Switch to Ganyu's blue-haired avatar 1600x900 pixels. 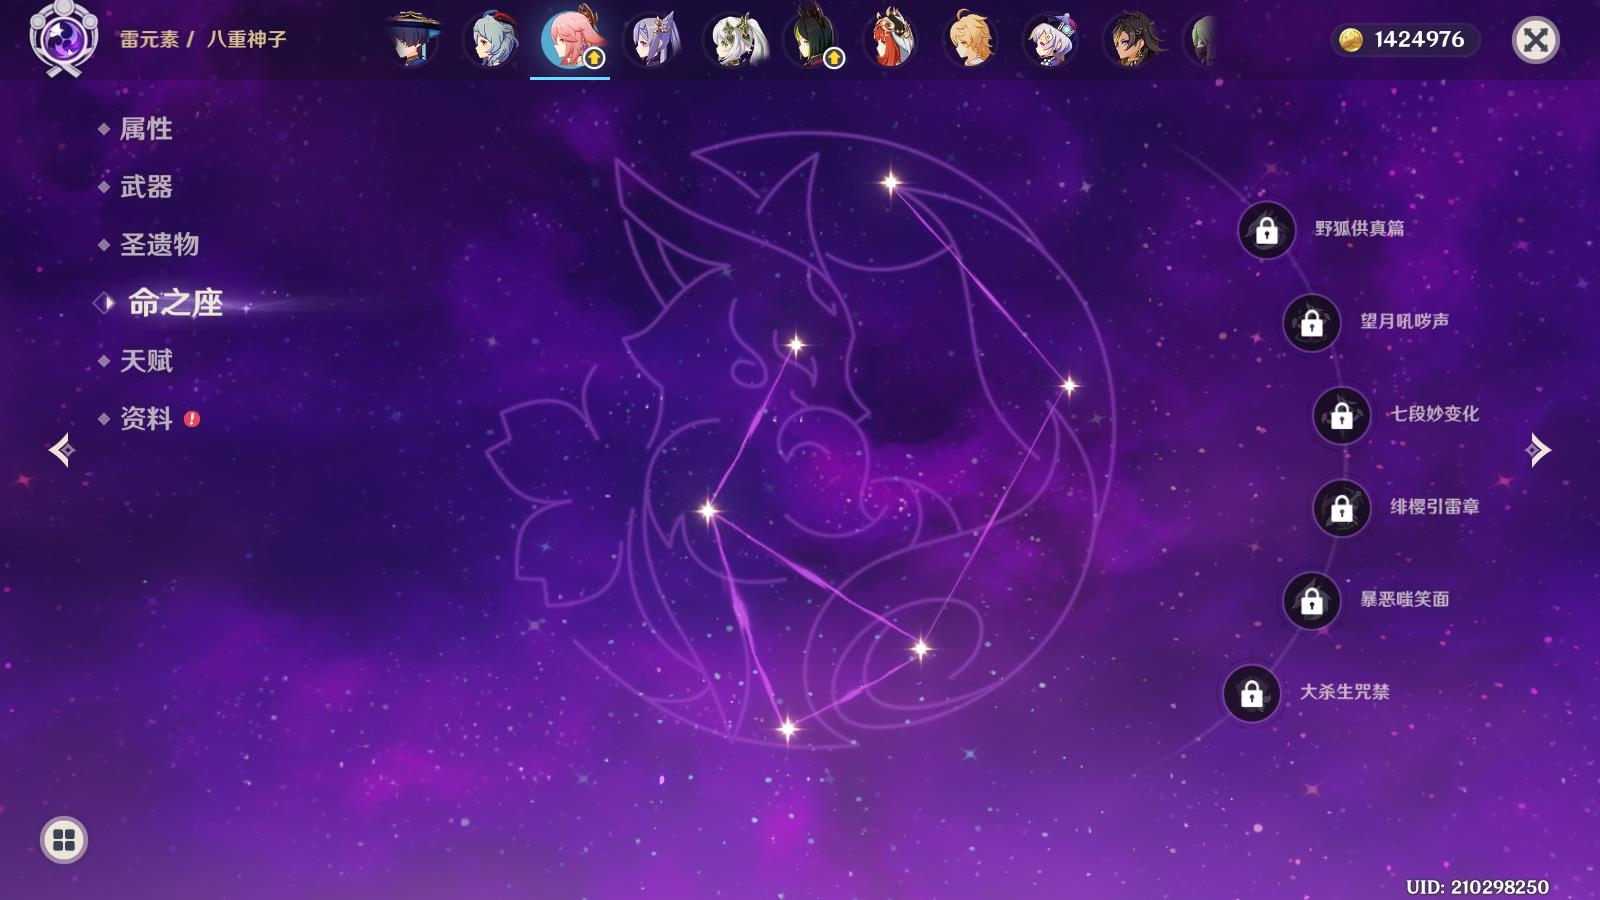click(x=492, y=38)
